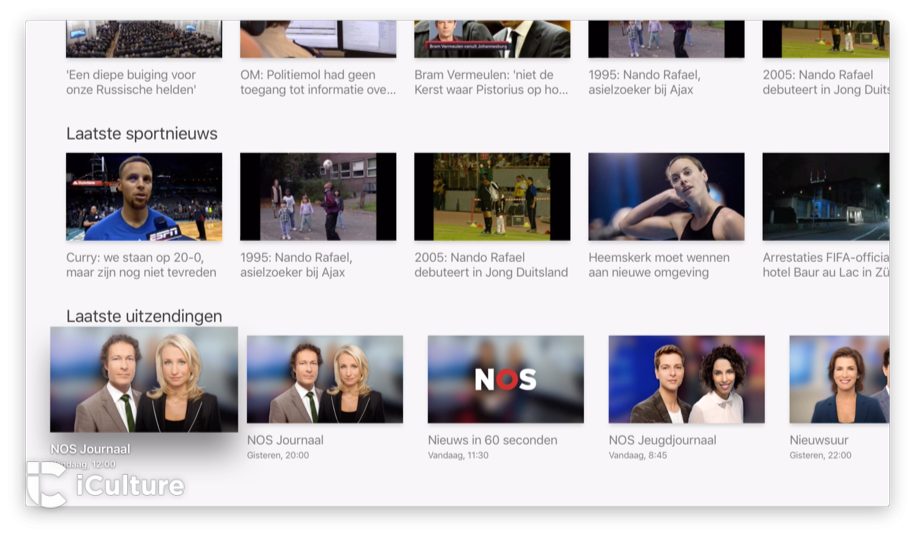Viewport: 914px width, 536px height.
Task: Click the 'Laatste uitzendingen' section heading
Action: point(144,316)
